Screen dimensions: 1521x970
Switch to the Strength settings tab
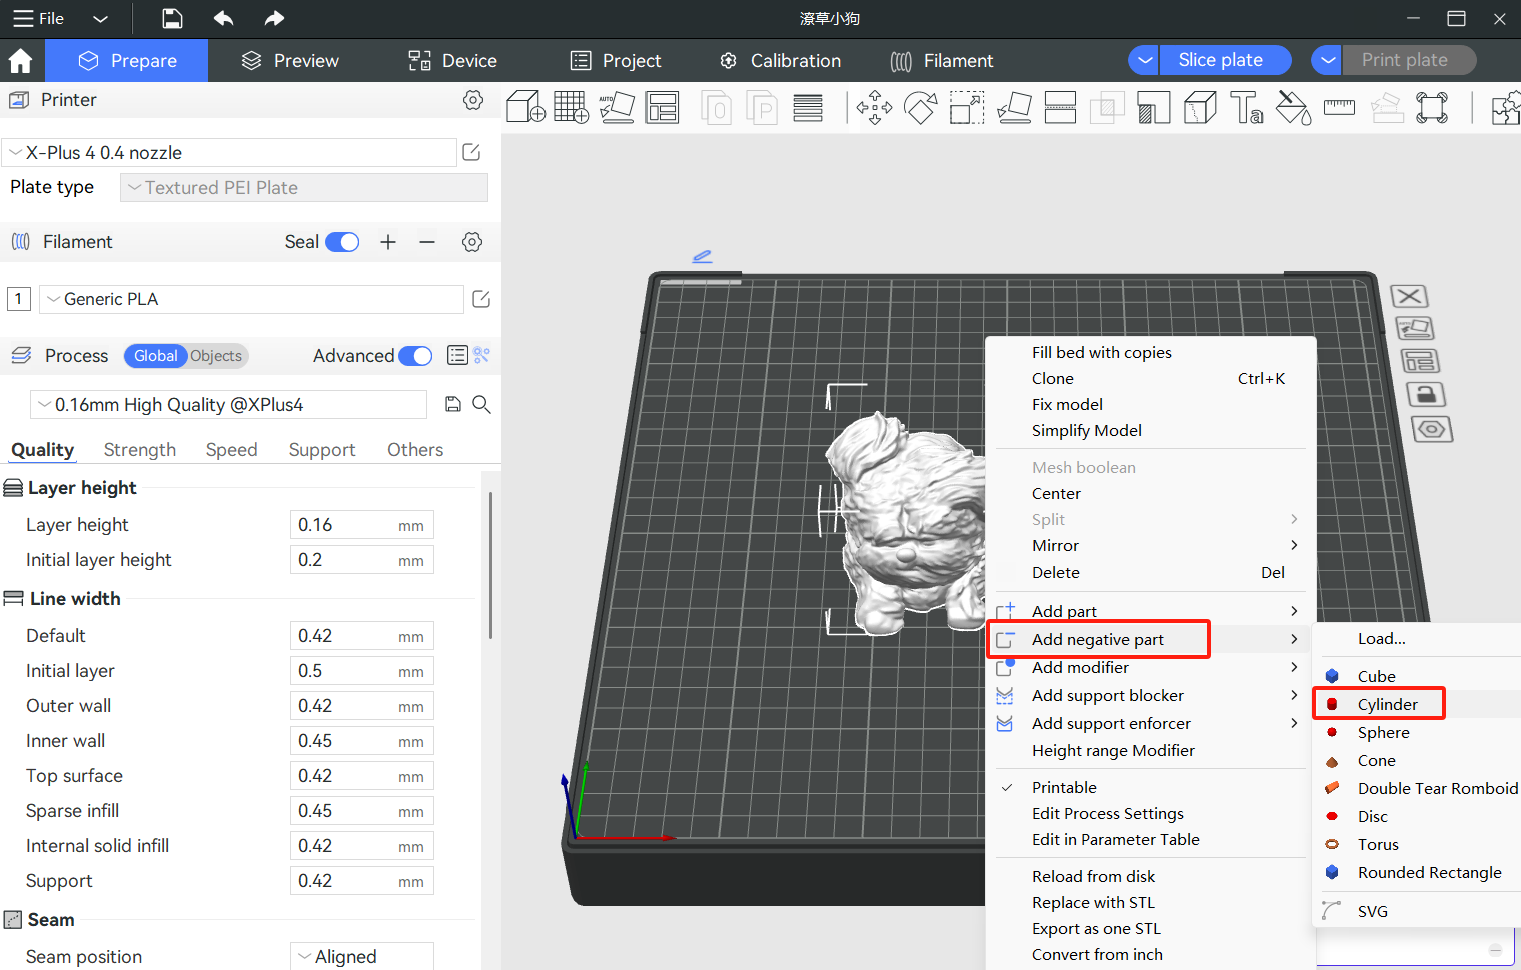pos(140,450)
